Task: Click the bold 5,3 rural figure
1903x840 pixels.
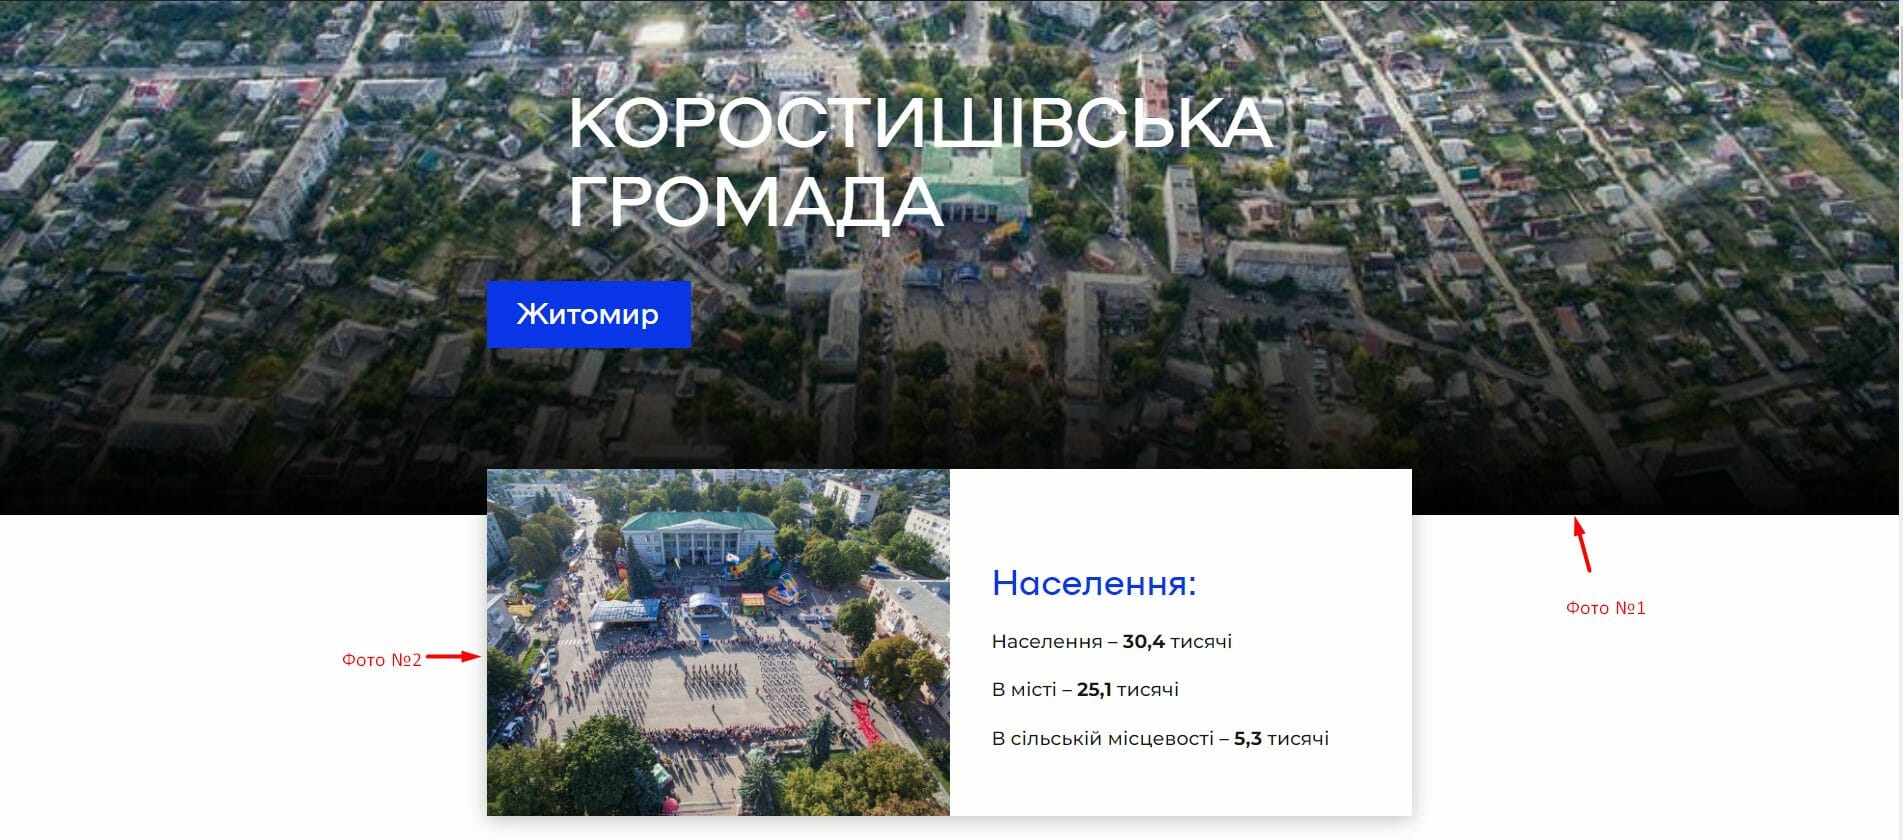Action: pos(1248,739)
